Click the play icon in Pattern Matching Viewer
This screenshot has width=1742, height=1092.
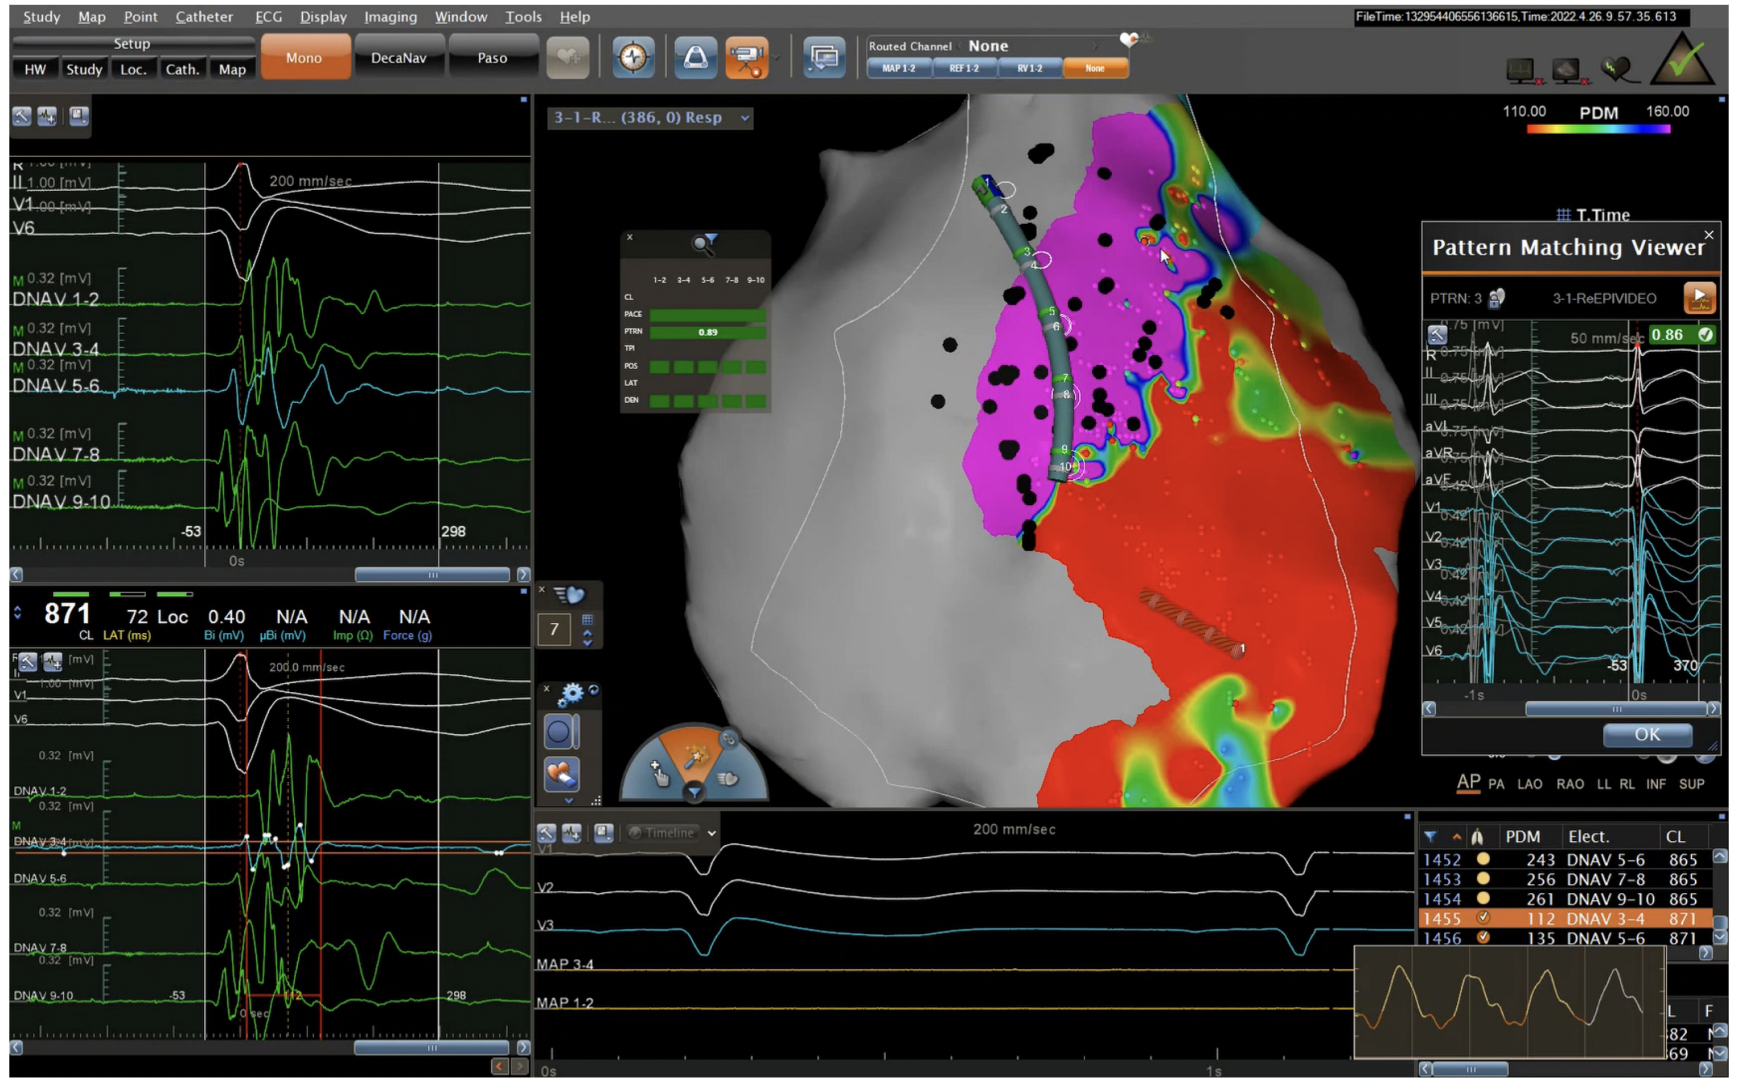point(1699,298)
